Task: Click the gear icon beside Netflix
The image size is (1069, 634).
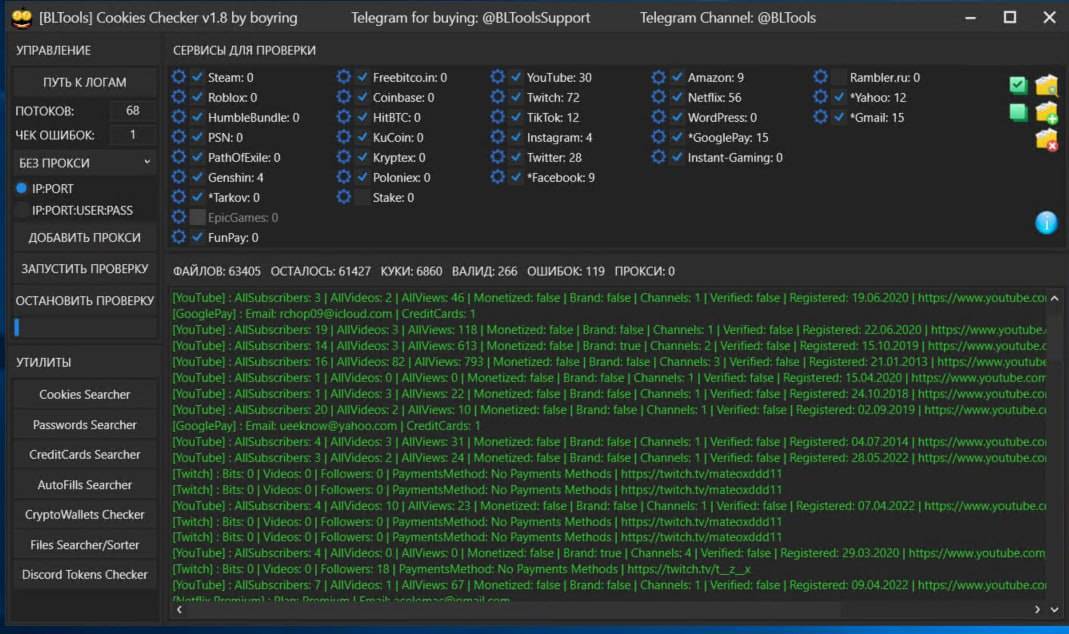Action: click(x=659, y=98)
